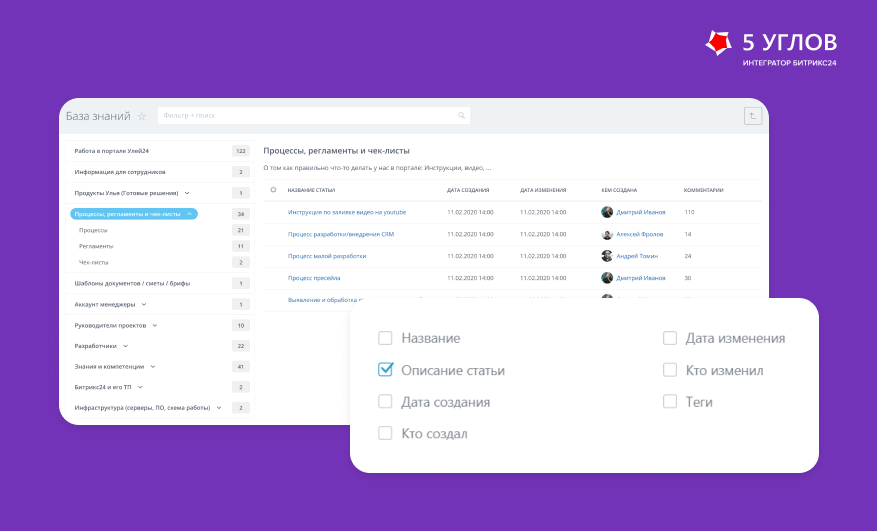Open article Процесс малой разработки

click(327, 256)
